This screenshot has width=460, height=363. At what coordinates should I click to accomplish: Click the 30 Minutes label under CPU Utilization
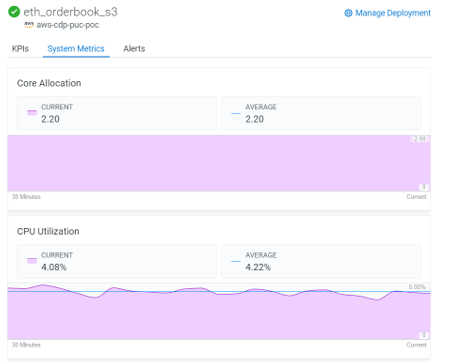coord(26,345)
